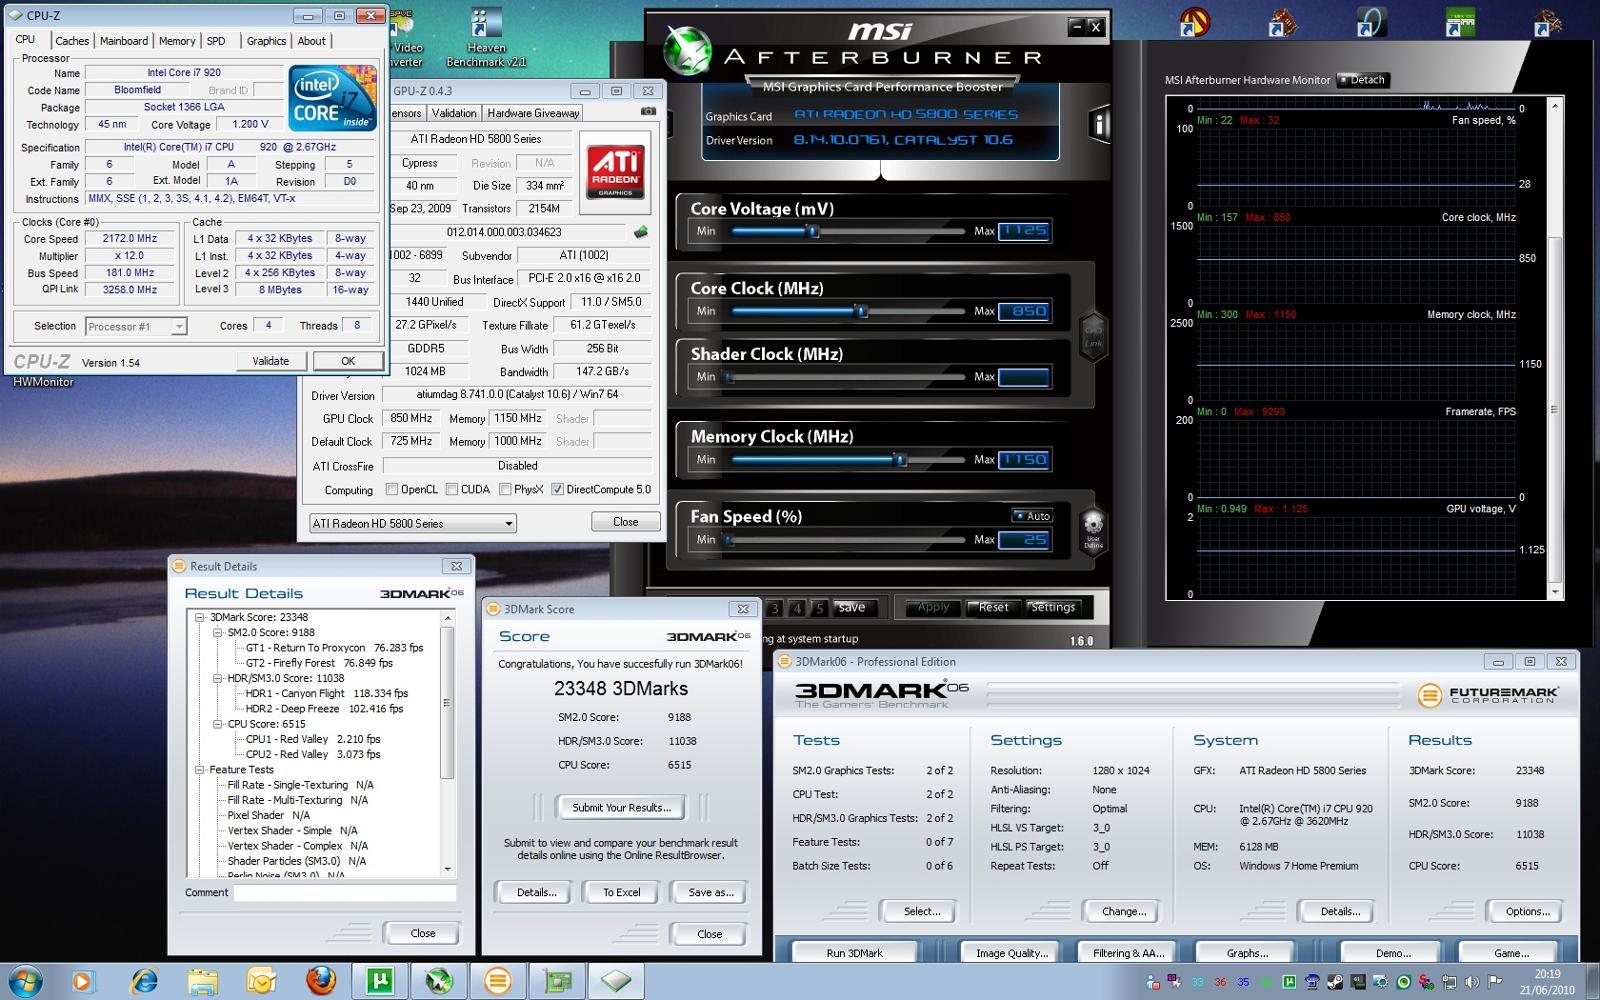This screenshot has height=1000, width=1600.
Task: Open the Windows Start menu orb
Action: [24, 981]
